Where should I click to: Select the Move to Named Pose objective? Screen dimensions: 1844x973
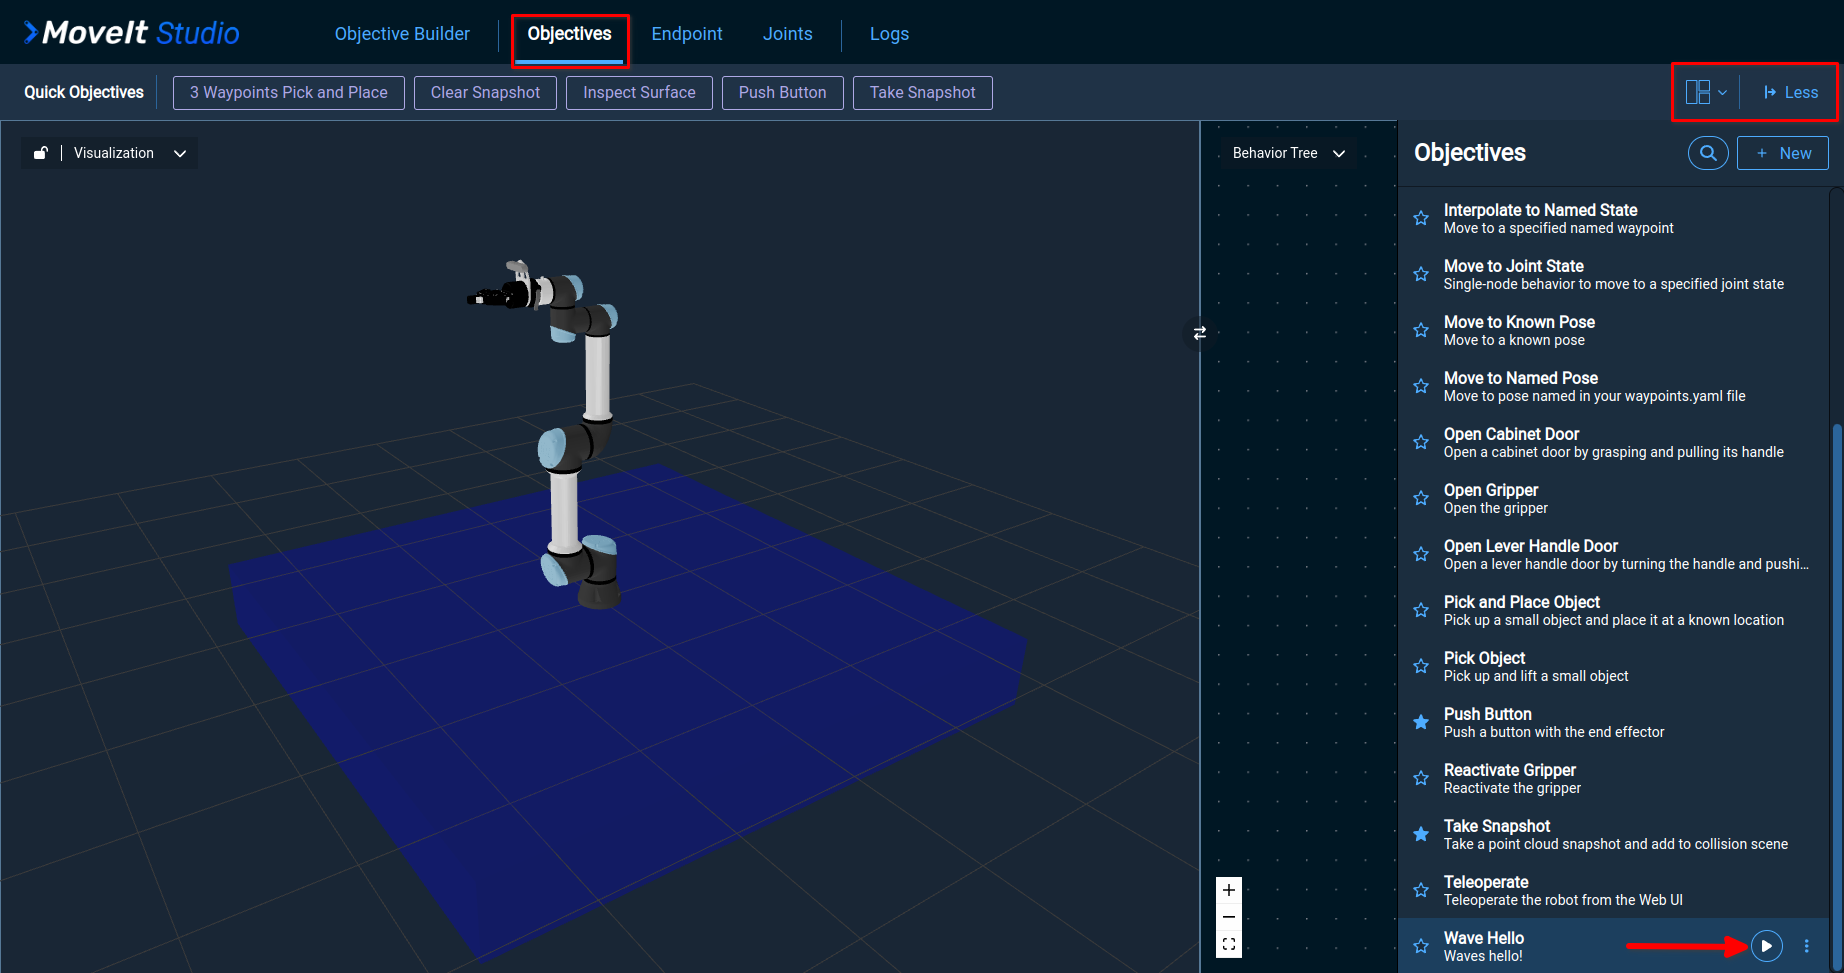coord(1613,386)
